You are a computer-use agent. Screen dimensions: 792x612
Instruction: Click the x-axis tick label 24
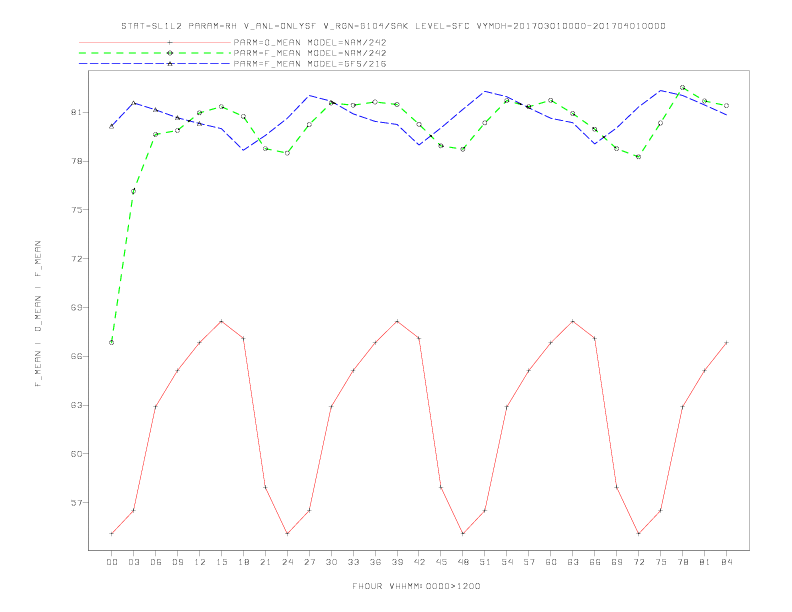click(x=287, y=562)
